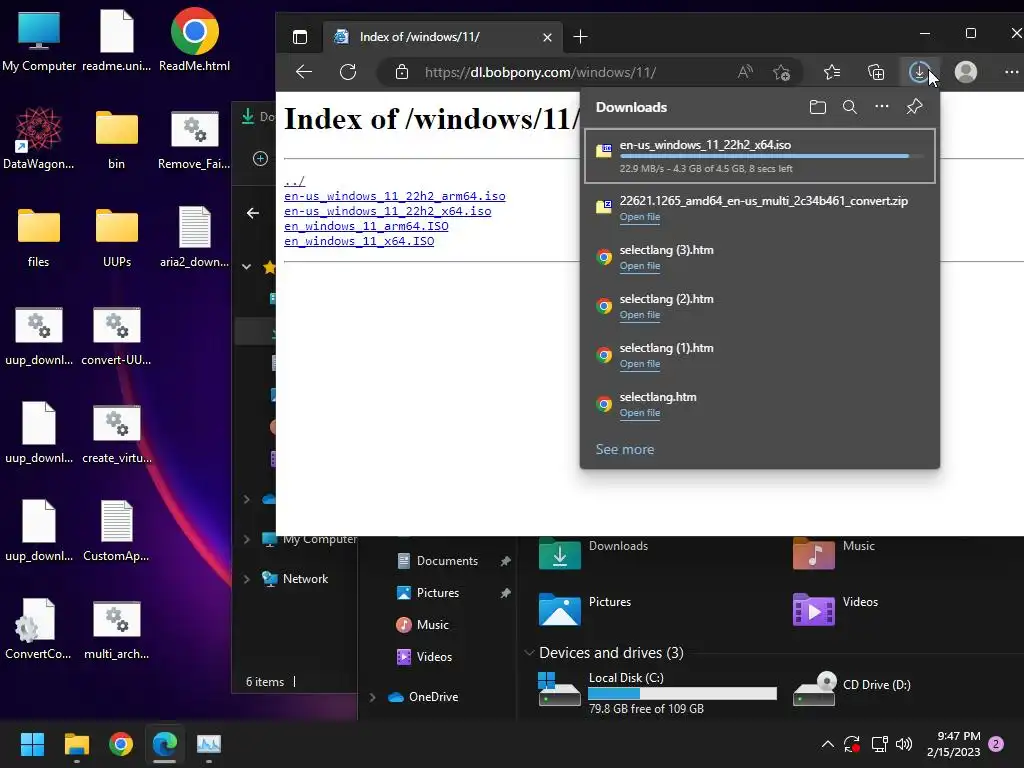
Task: Open the Videos folder tile in Explorer
Action: click(x=814, y=609)
